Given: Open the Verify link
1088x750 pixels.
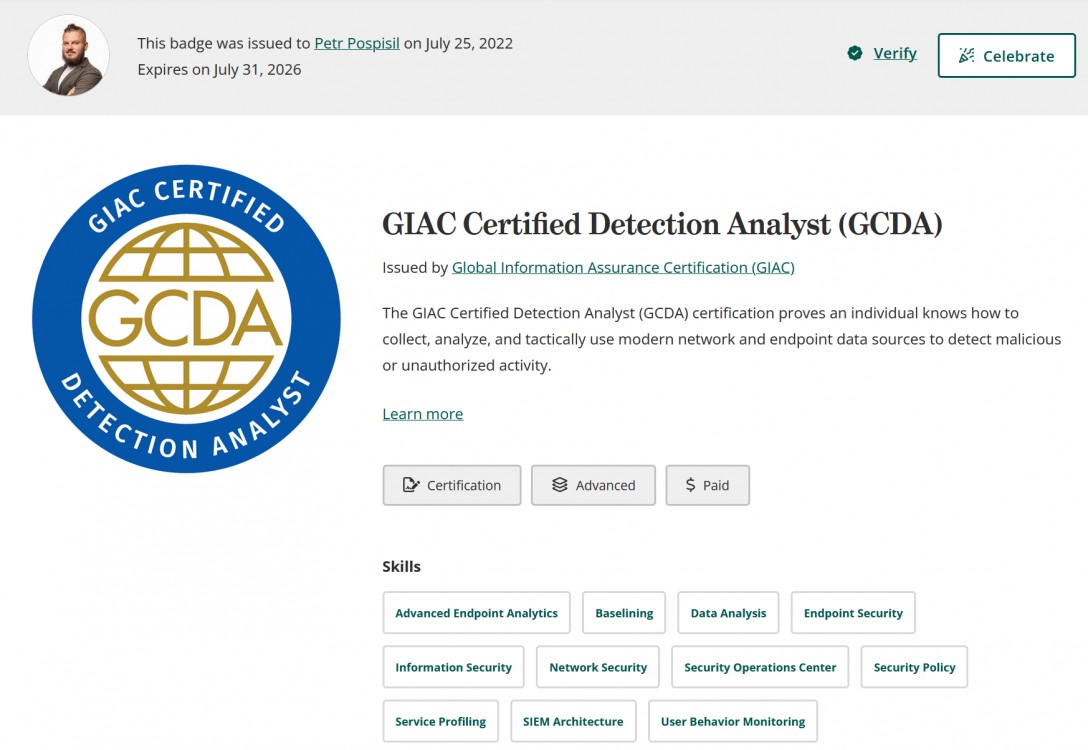Looking at the screenshot, I should click(x=894, y=54).
